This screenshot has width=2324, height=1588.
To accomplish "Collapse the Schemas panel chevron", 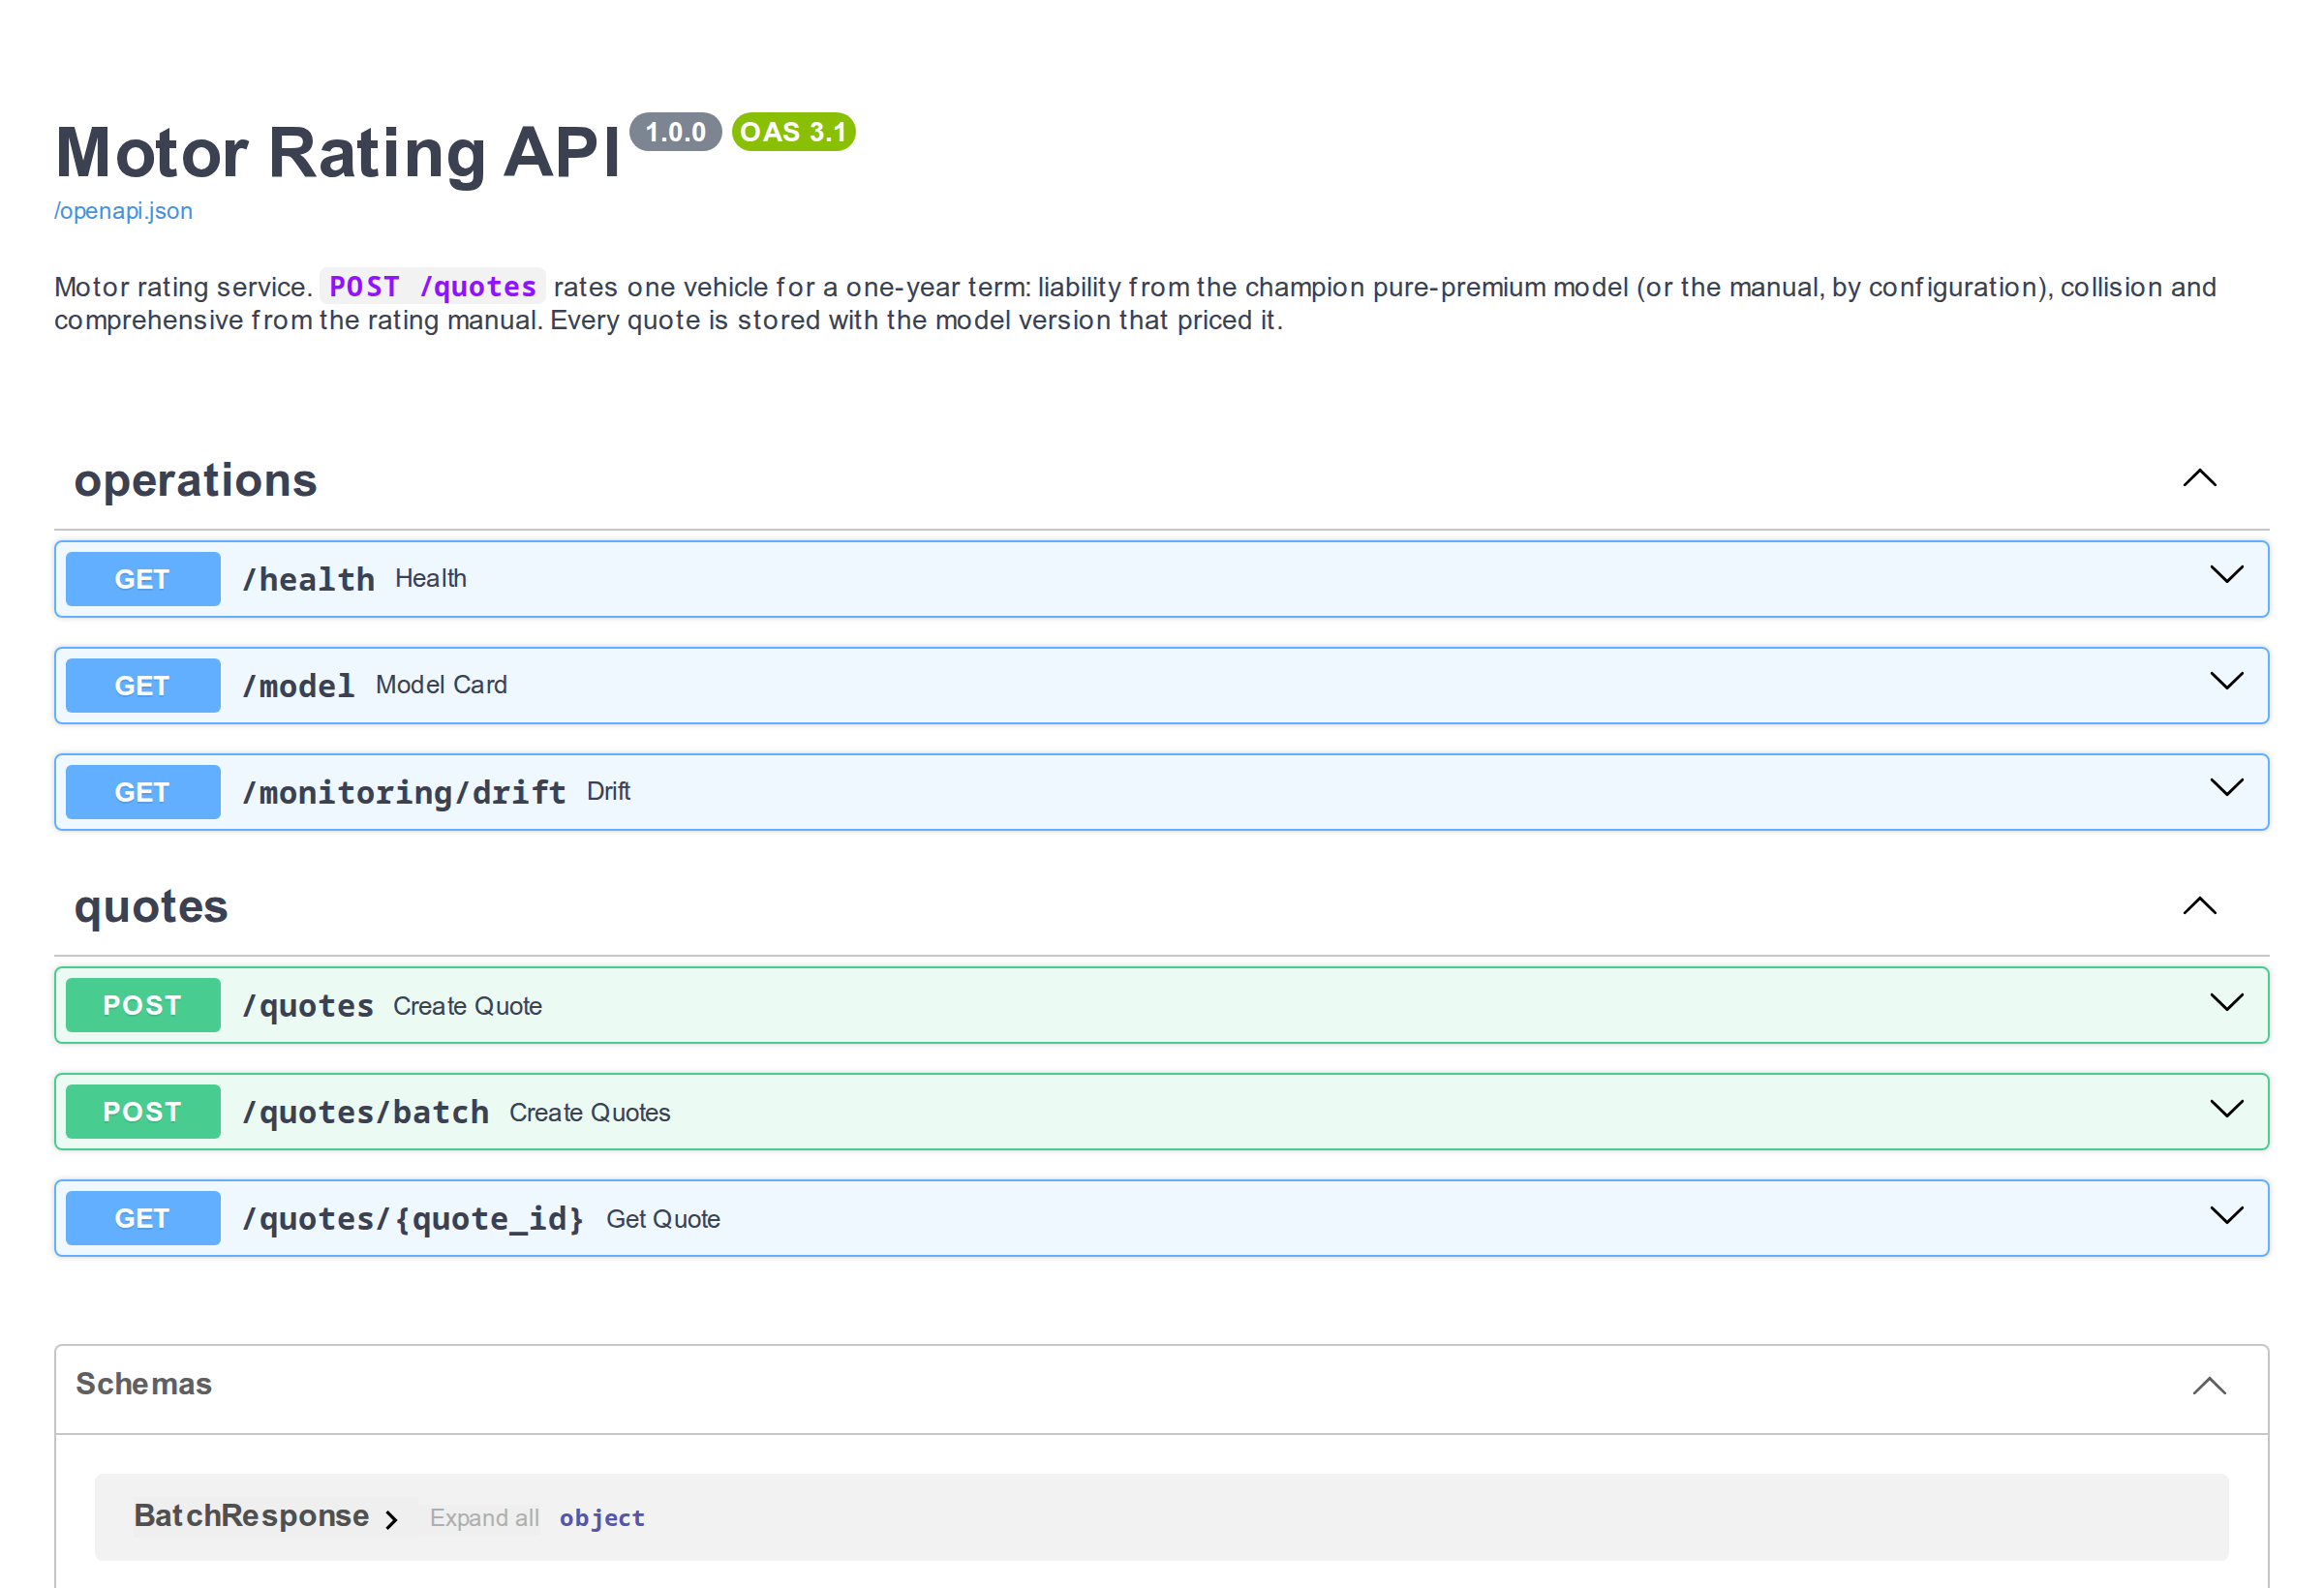I will [2209, 1386].
